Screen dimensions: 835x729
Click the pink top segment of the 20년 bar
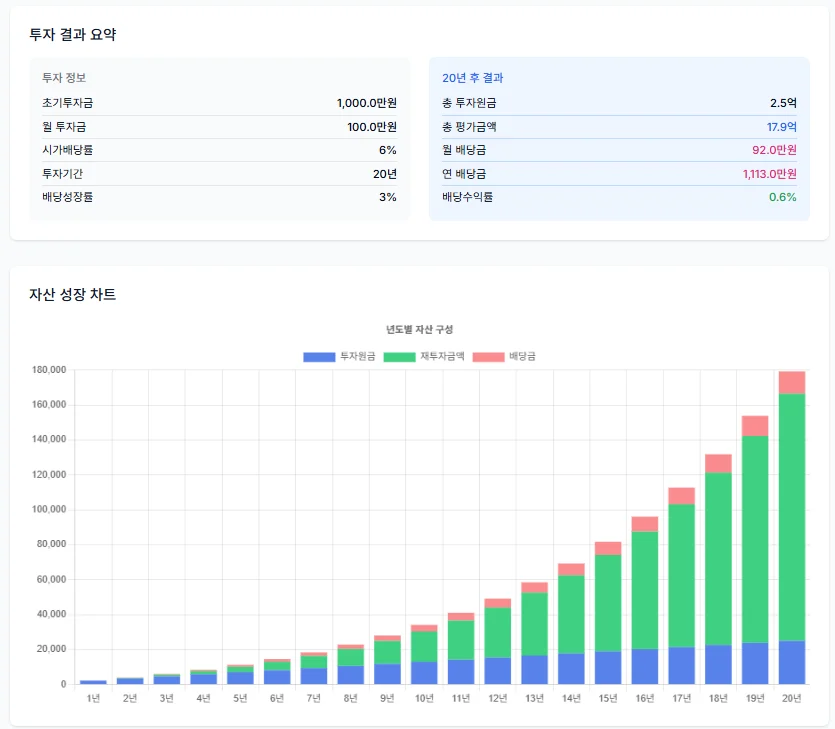point(791,382)
